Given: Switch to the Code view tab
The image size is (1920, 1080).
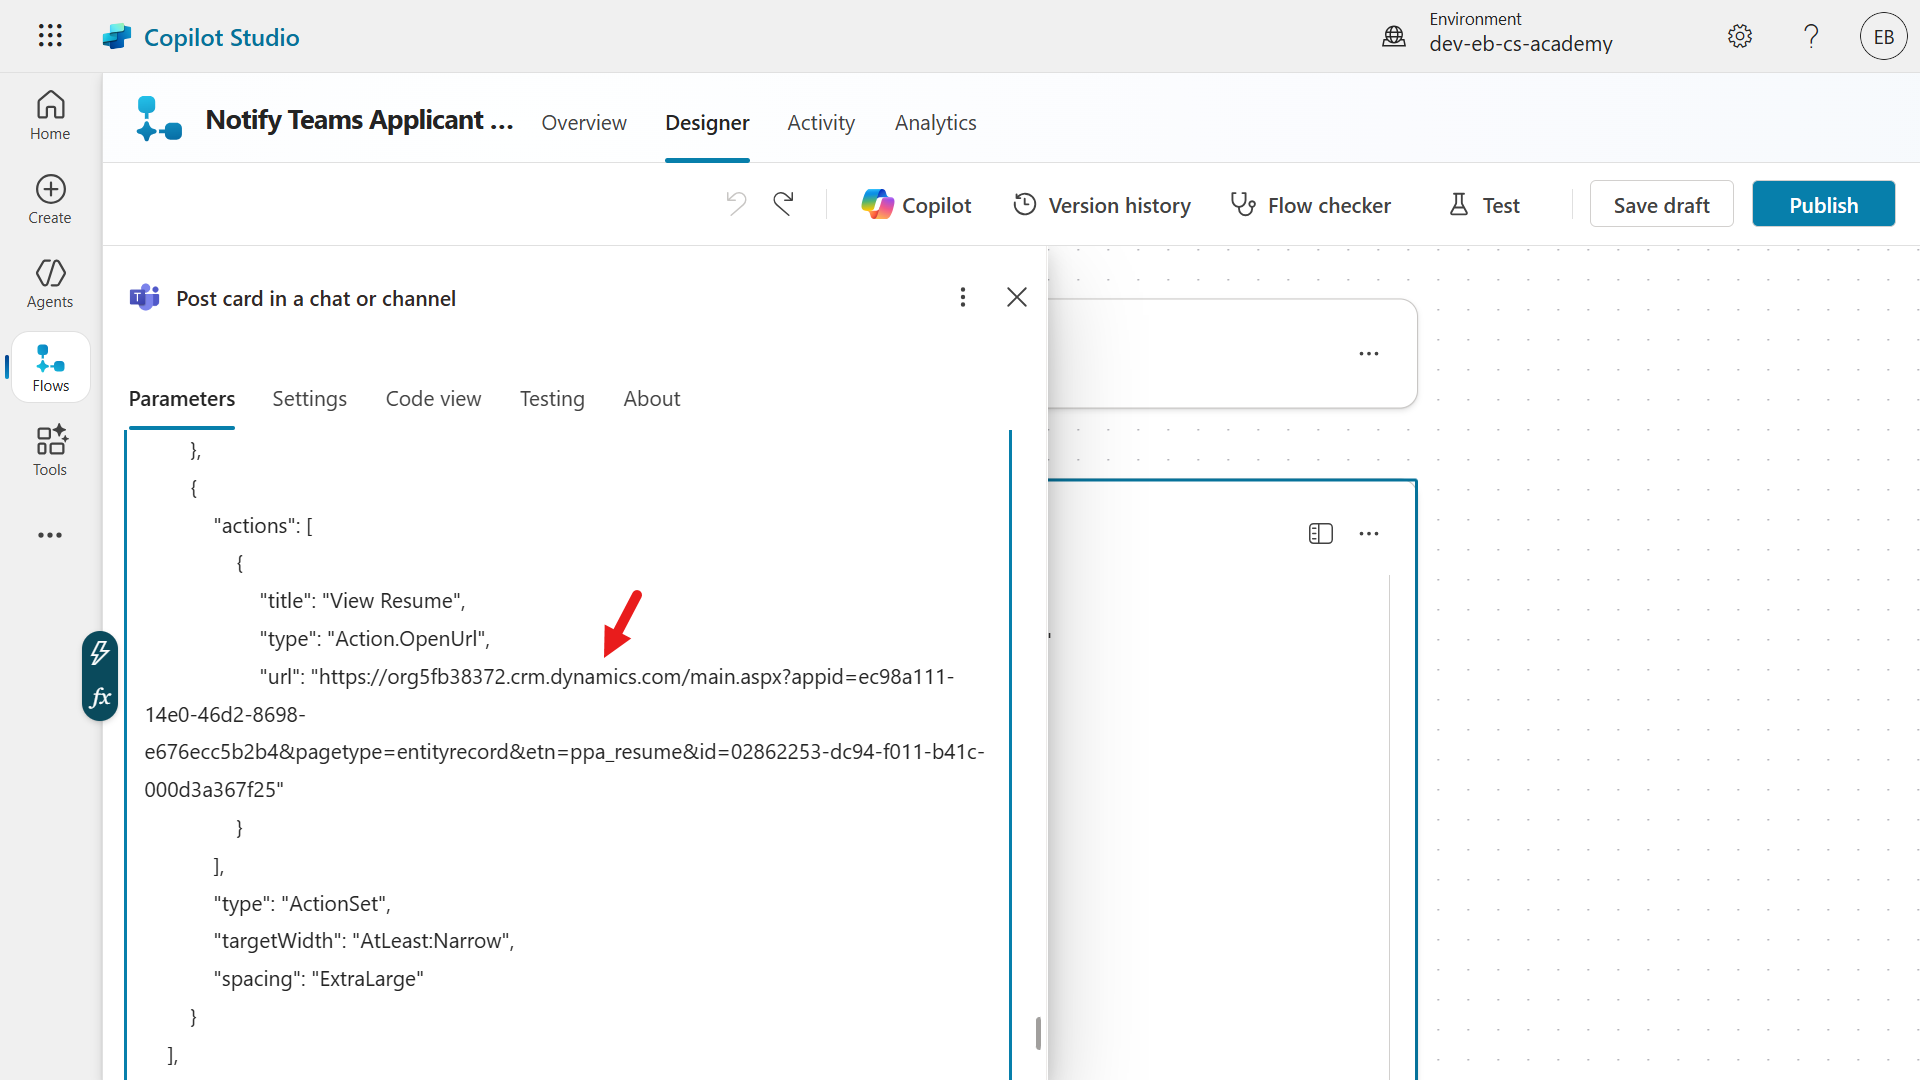Looking at the screenshot, I should (433, 398).
